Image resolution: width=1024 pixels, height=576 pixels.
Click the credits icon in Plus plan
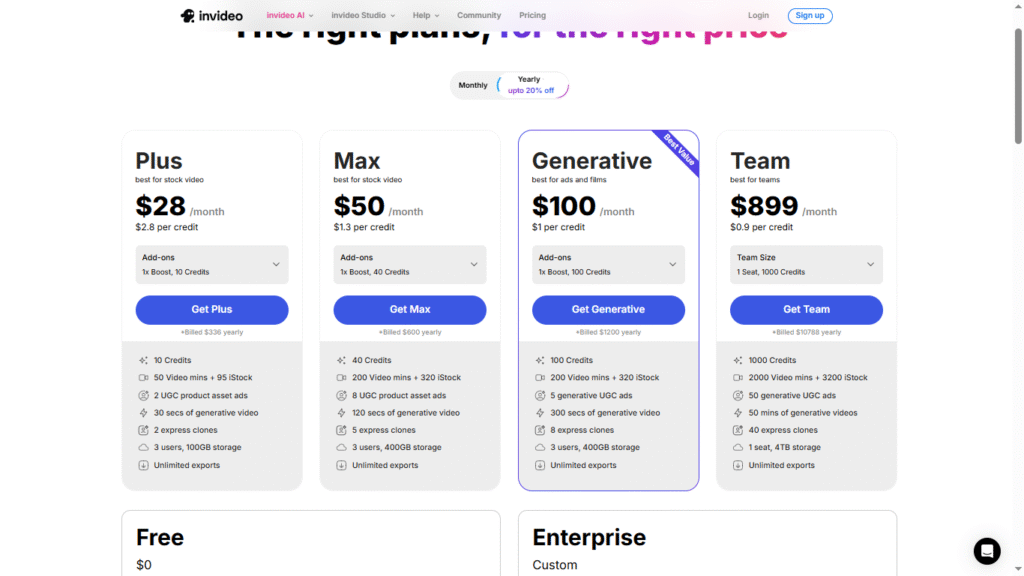(144, 360)
